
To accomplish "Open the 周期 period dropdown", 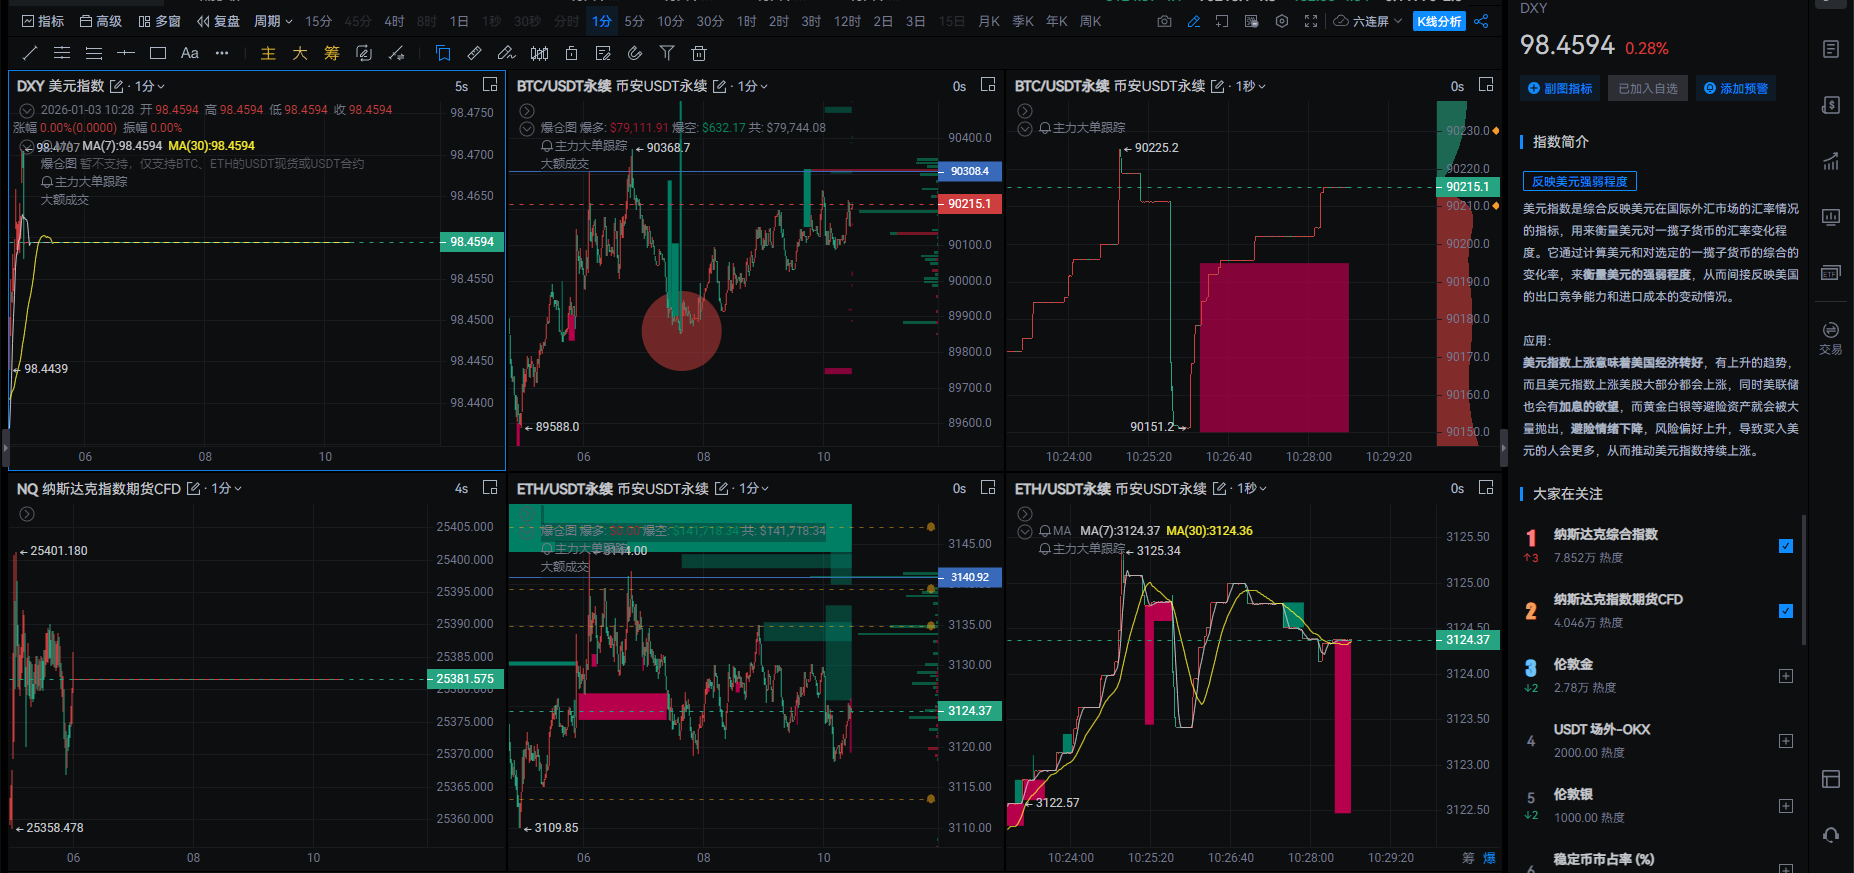I will 273,21.
